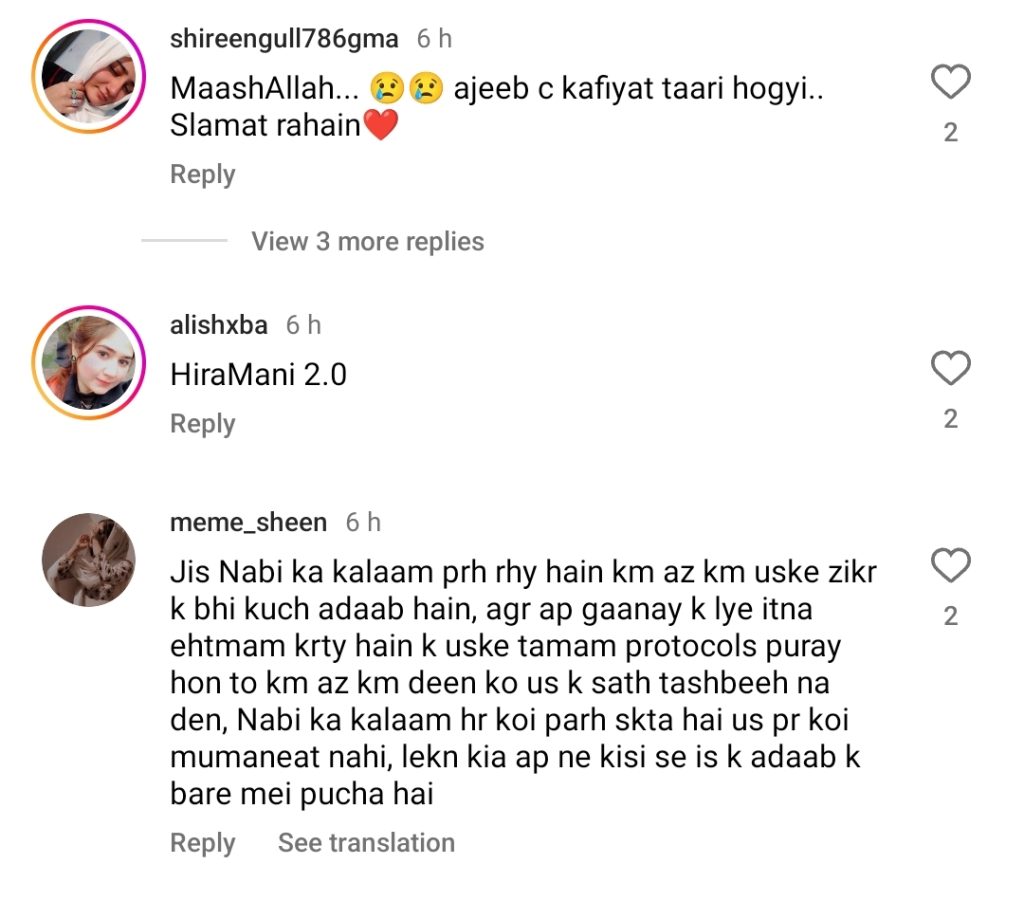Viewport: 1024px width, 901px height.
Task: Open the meme_sheen username link
Action: click(x=248, y=522)
